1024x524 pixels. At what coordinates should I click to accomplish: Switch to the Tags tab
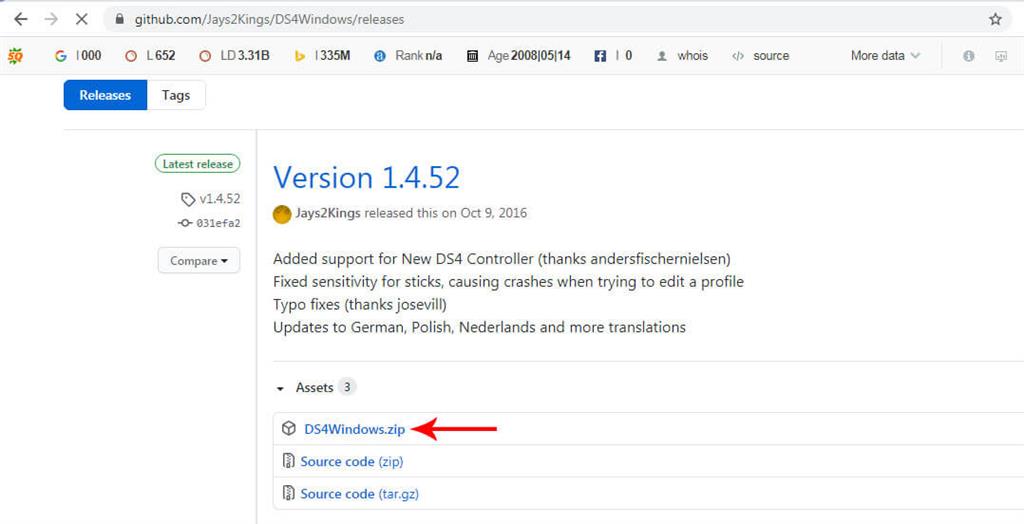pyautogui.click(x=175, y=95)
